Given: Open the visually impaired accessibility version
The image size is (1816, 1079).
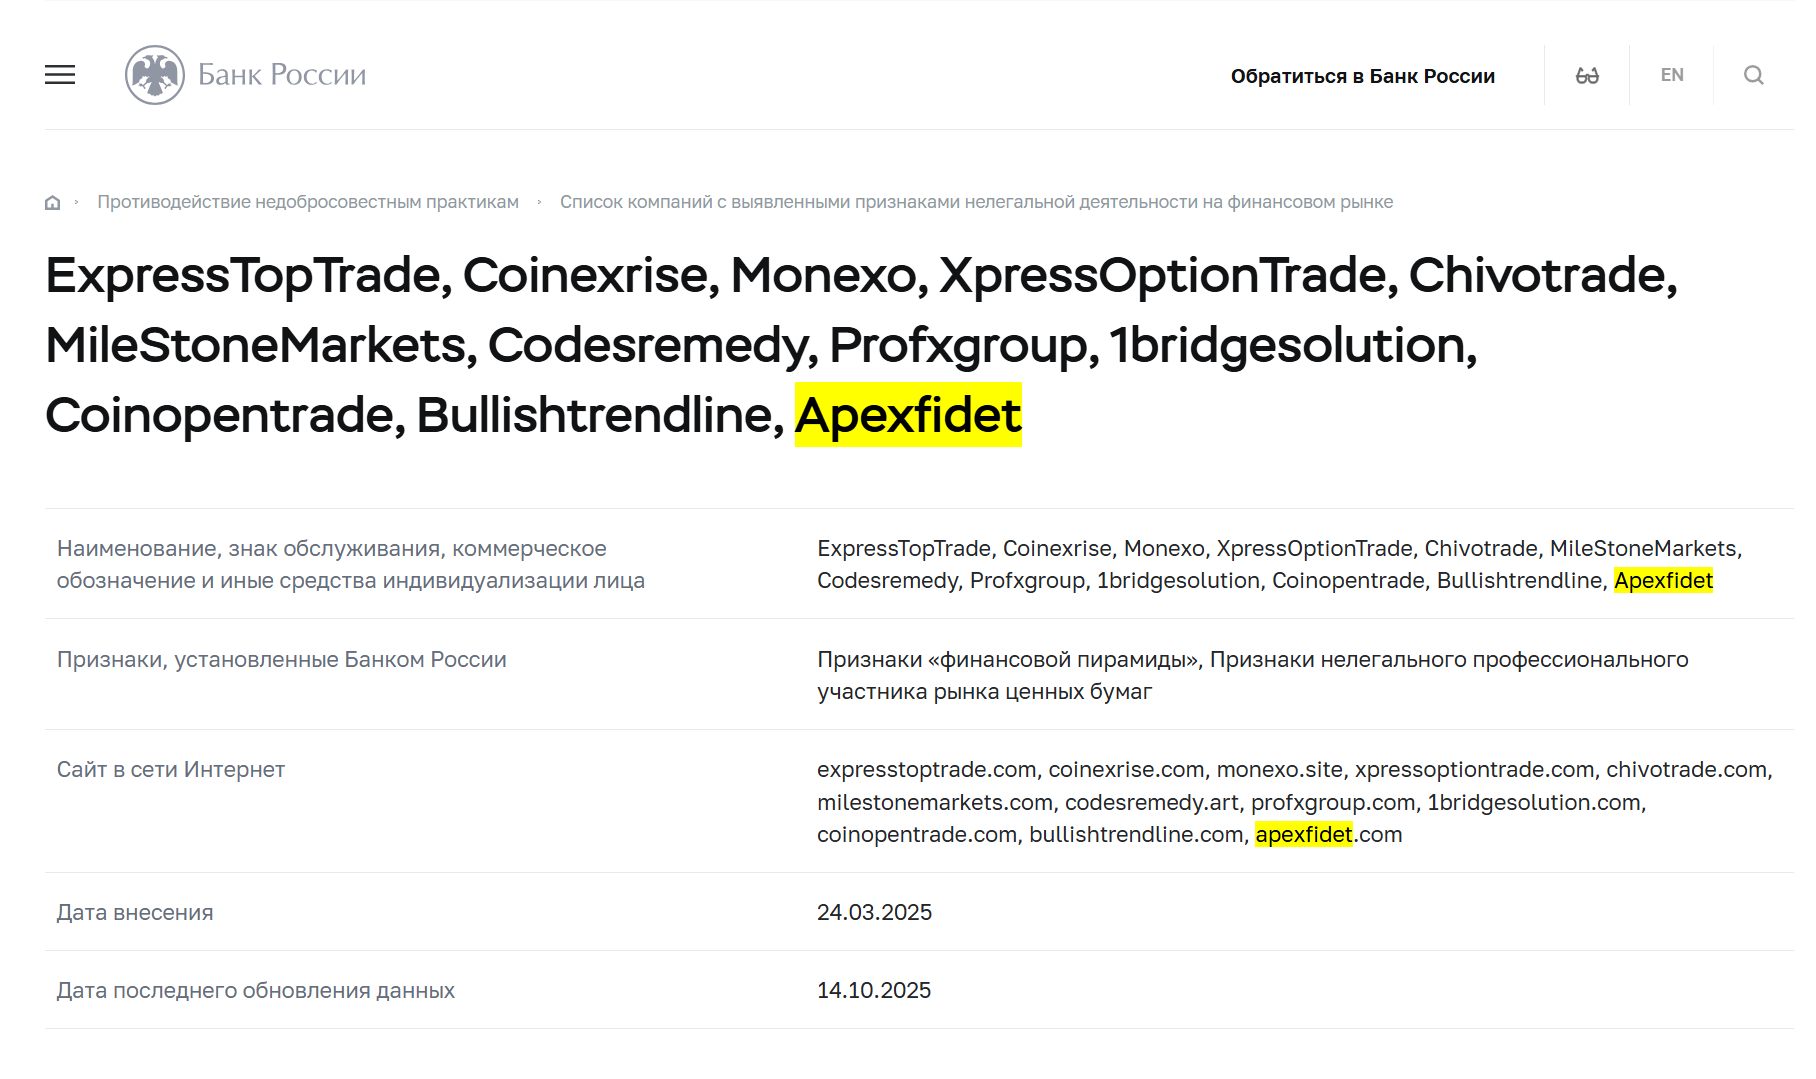Looking at the screenshot, I should tap(1586, 75).
